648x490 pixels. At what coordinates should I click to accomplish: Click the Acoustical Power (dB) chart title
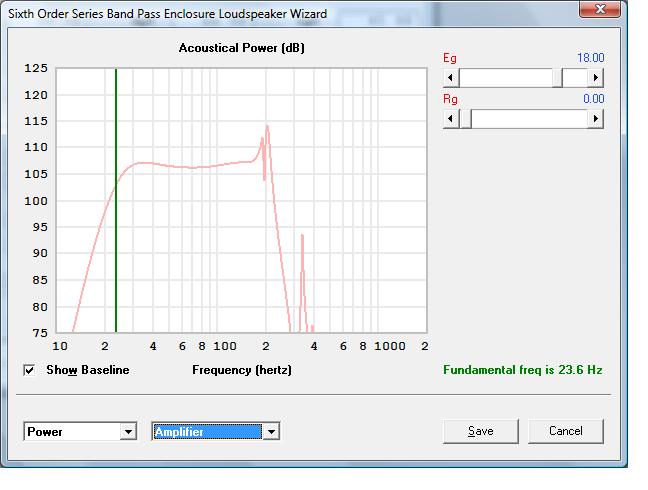(x=242, y=48)
